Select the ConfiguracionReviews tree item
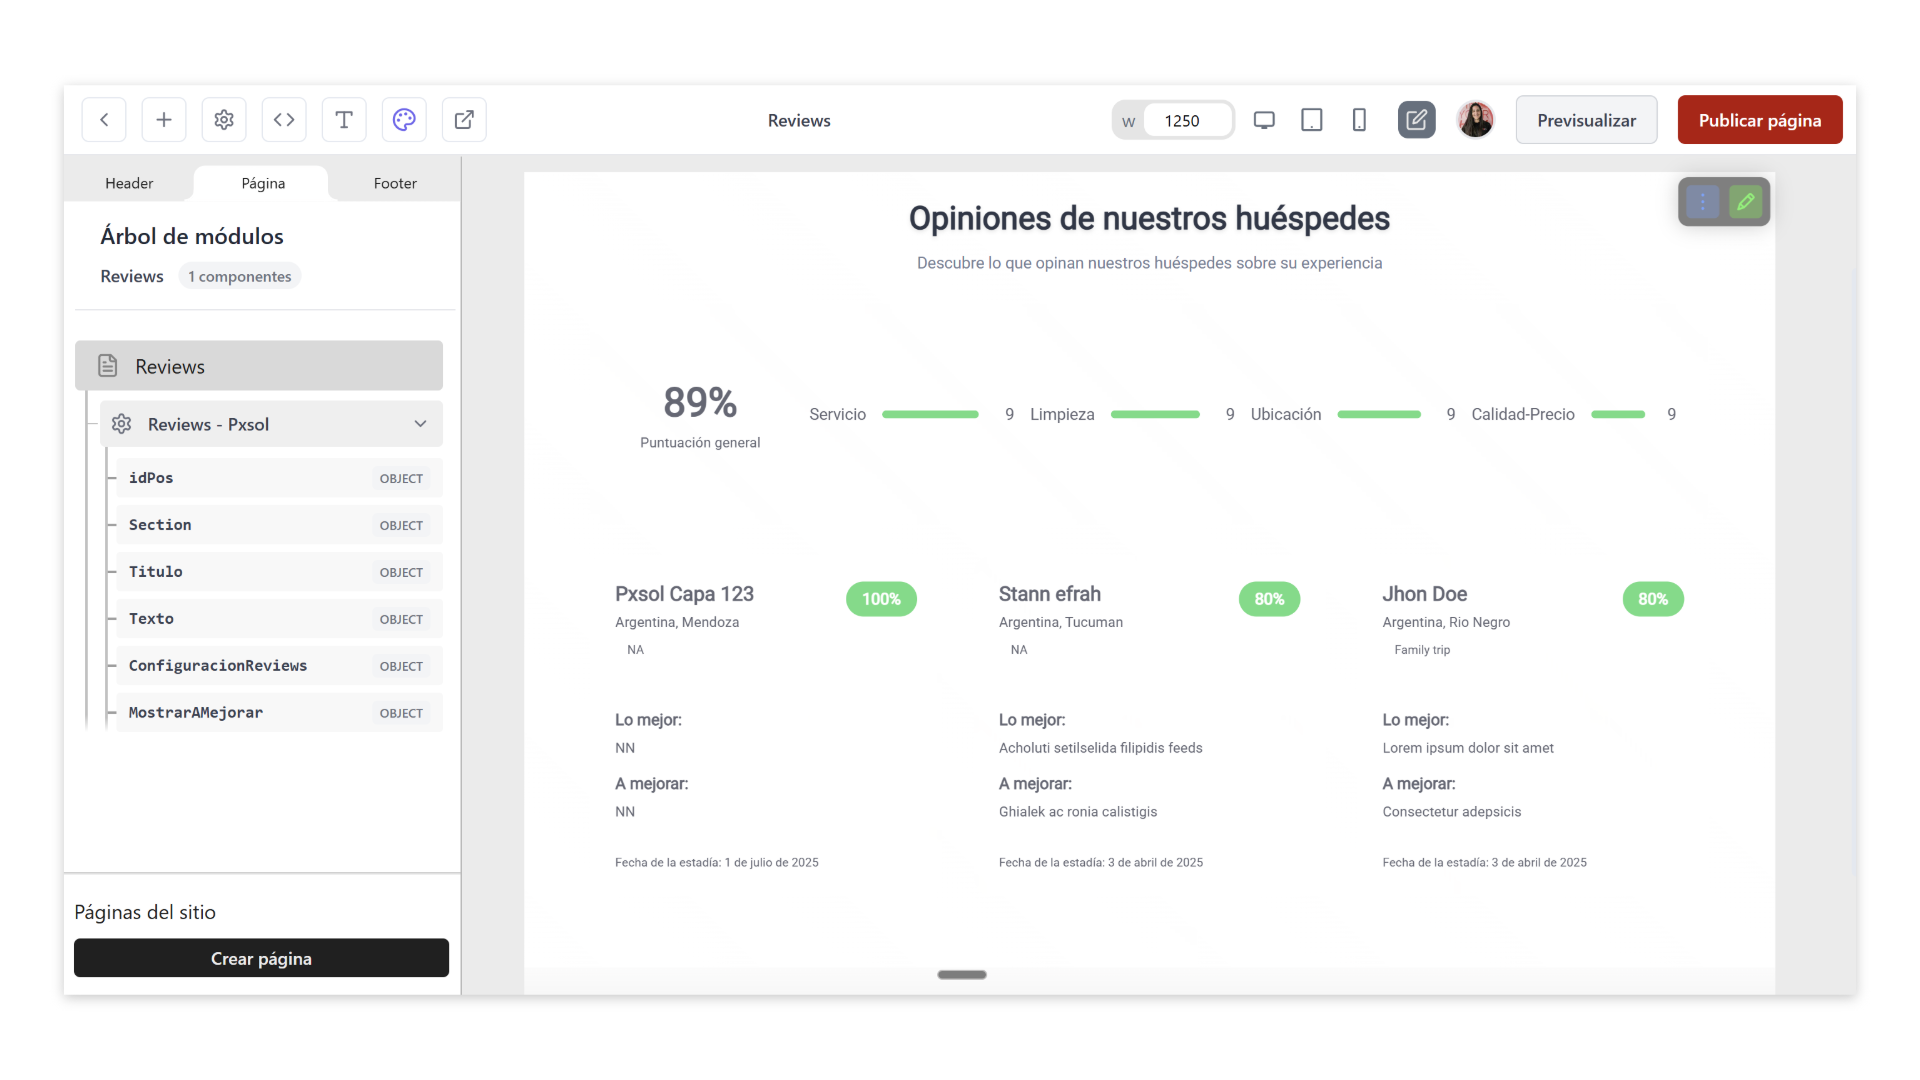This screenshot has height=1080, width=1920. pyautogui.click(x=218, y=666)
